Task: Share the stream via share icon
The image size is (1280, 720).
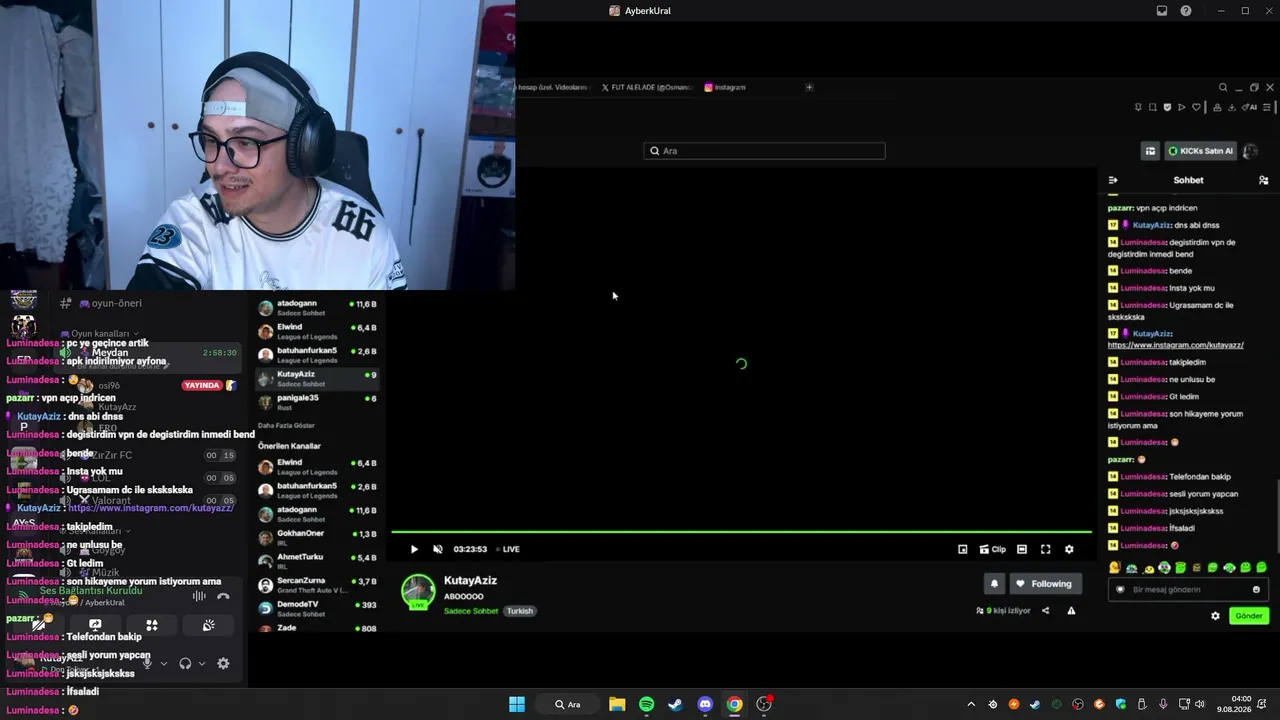Action: [x=1046, y=611]
